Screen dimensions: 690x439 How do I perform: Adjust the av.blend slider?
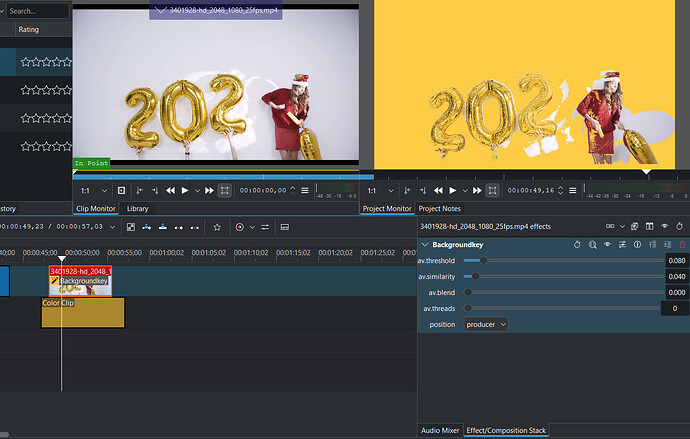click(x=563, y=292)
